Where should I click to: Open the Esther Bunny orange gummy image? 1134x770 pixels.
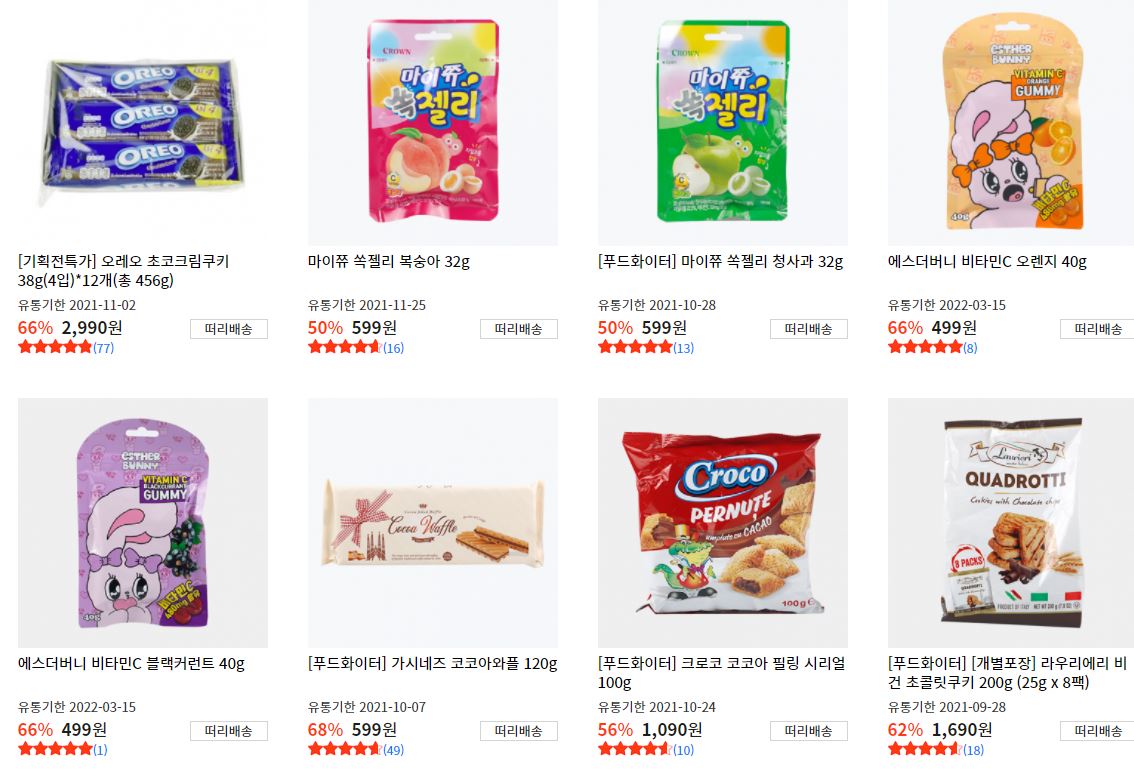[1011, 123]
